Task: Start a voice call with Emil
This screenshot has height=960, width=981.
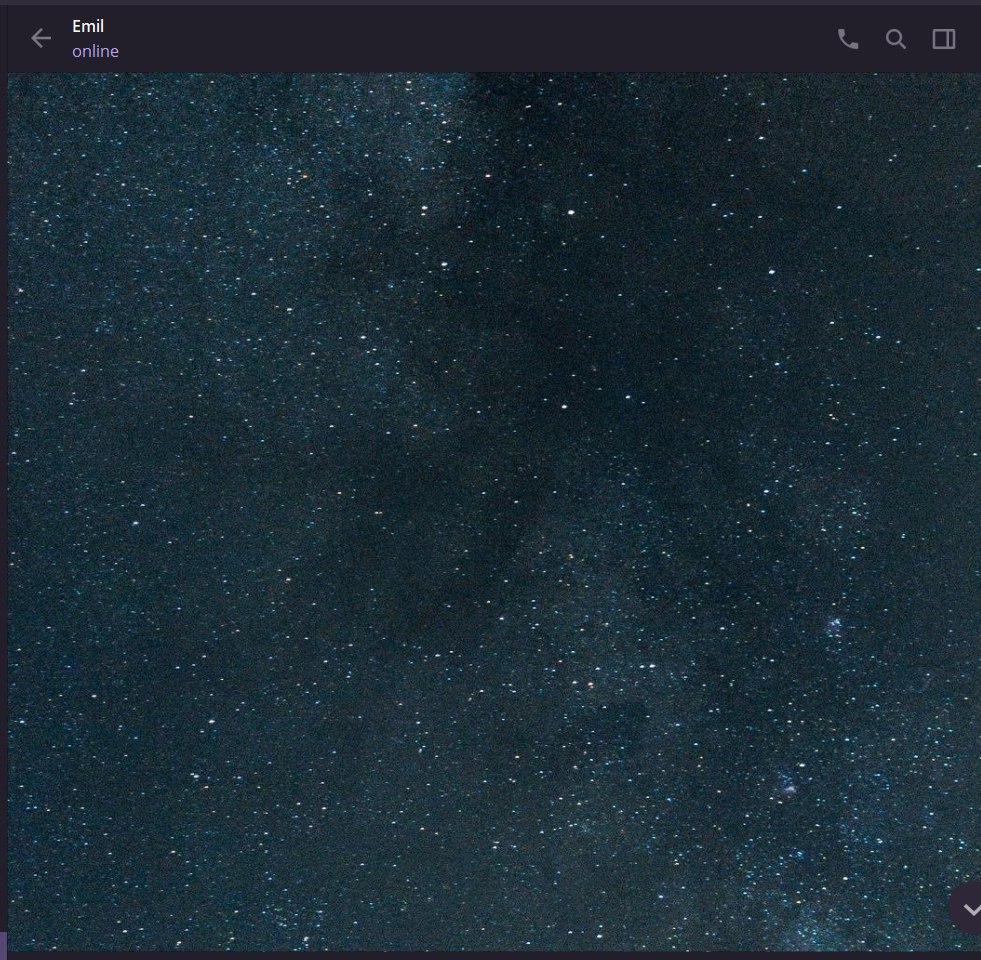Action: [x=848, y=39]
